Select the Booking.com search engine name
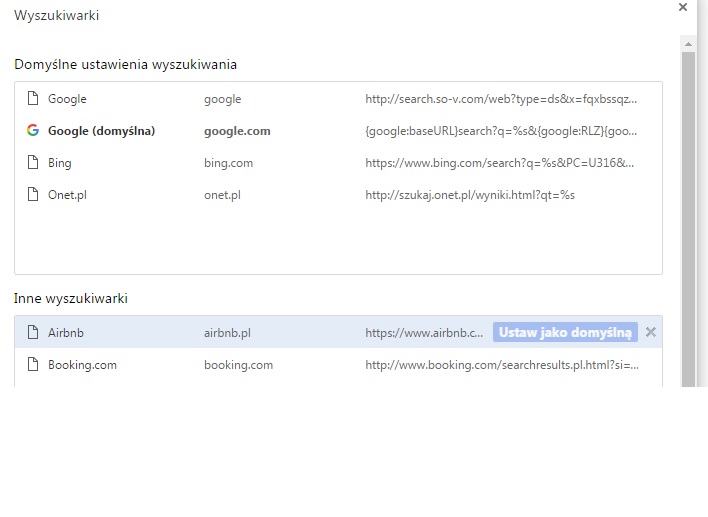708x517 pixels. click(x=82, y=365)
